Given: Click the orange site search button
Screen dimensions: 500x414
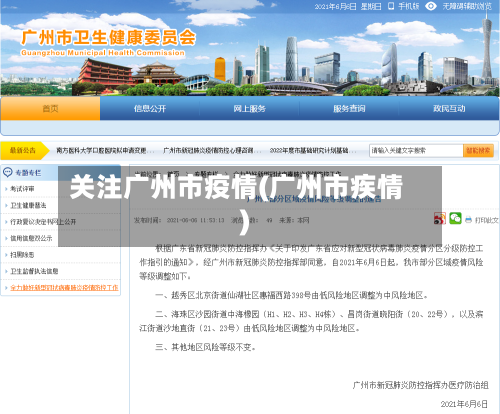Looking at the screenshot, I should [478, 150].
